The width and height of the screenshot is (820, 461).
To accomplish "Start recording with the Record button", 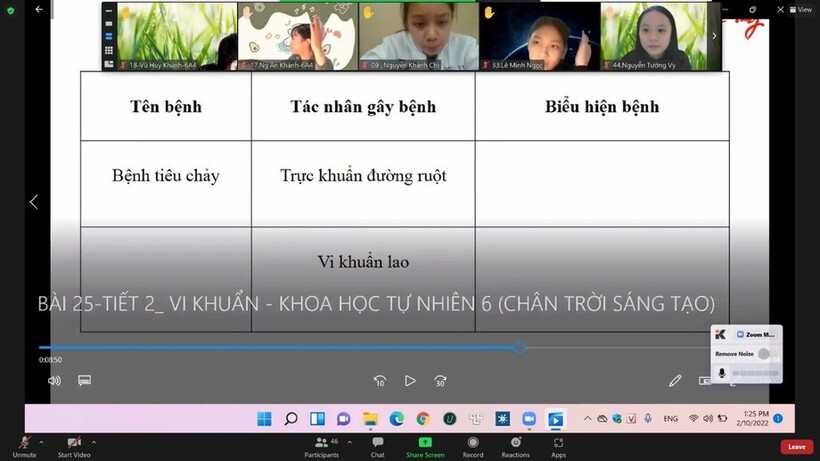I will [473, 443].
